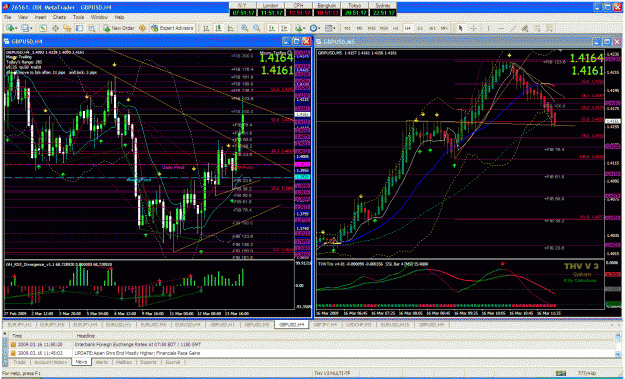This screenshot has width=625, height=379.
Task: Set timeframe to D1
Action: click(420, 28)
